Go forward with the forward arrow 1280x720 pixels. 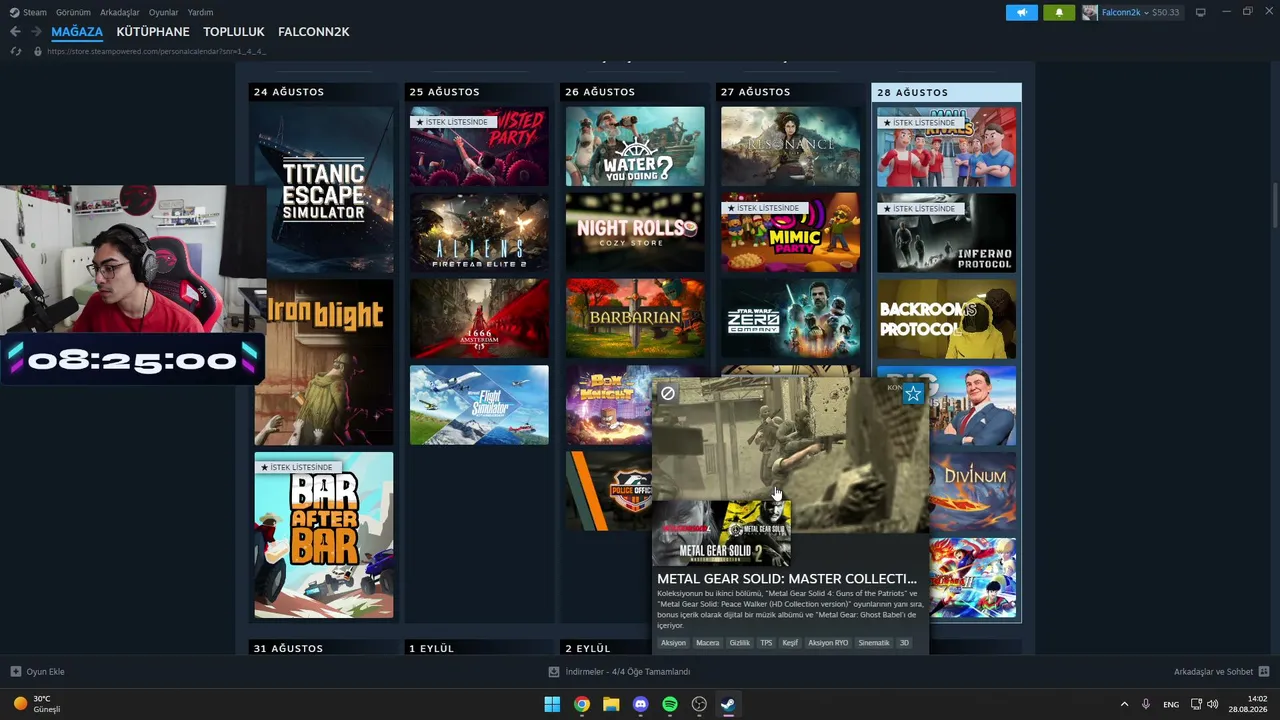36,32
